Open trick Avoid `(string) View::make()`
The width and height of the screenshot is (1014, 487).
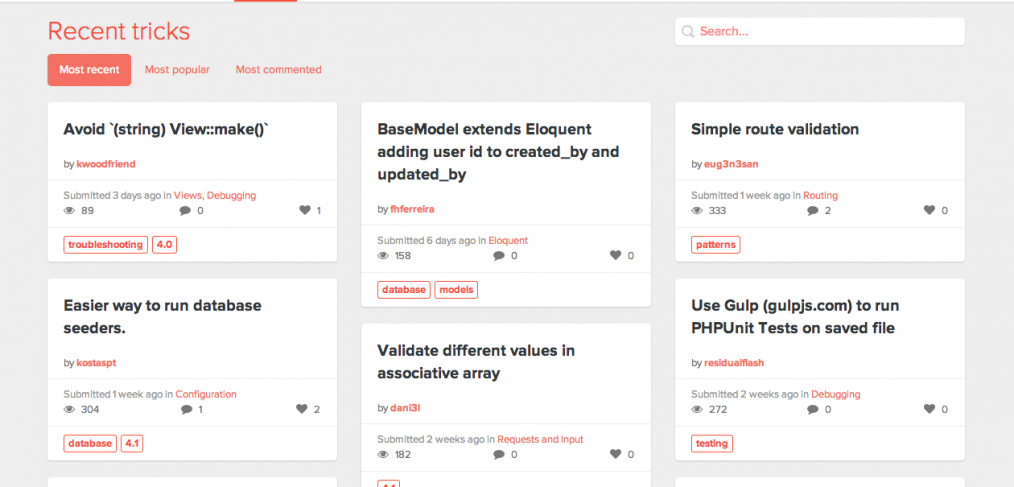tap(166, 129)
